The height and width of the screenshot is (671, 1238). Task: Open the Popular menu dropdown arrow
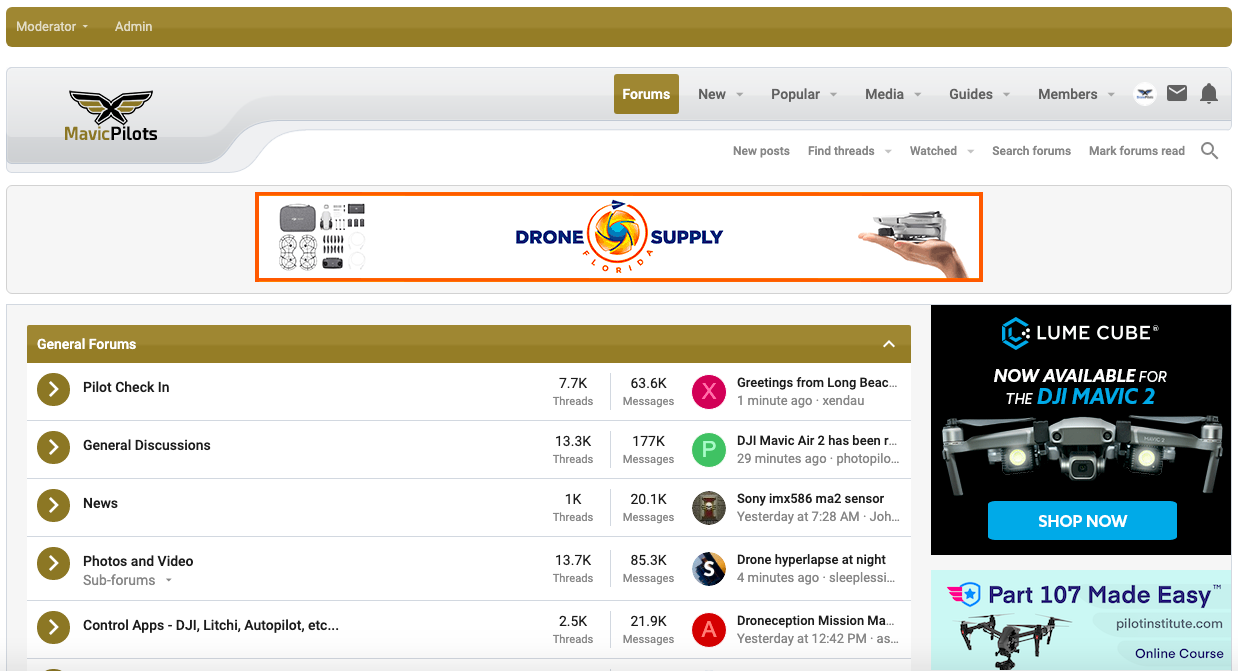click(x=834, y=95)
